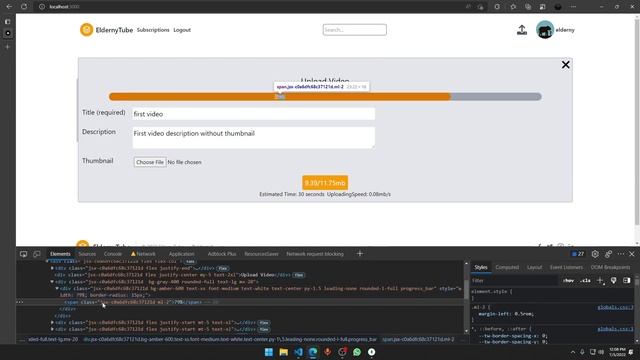Select the DOM Breakpoints pane tab
This screenshot has width=640, height=360.
coord(610,267)
